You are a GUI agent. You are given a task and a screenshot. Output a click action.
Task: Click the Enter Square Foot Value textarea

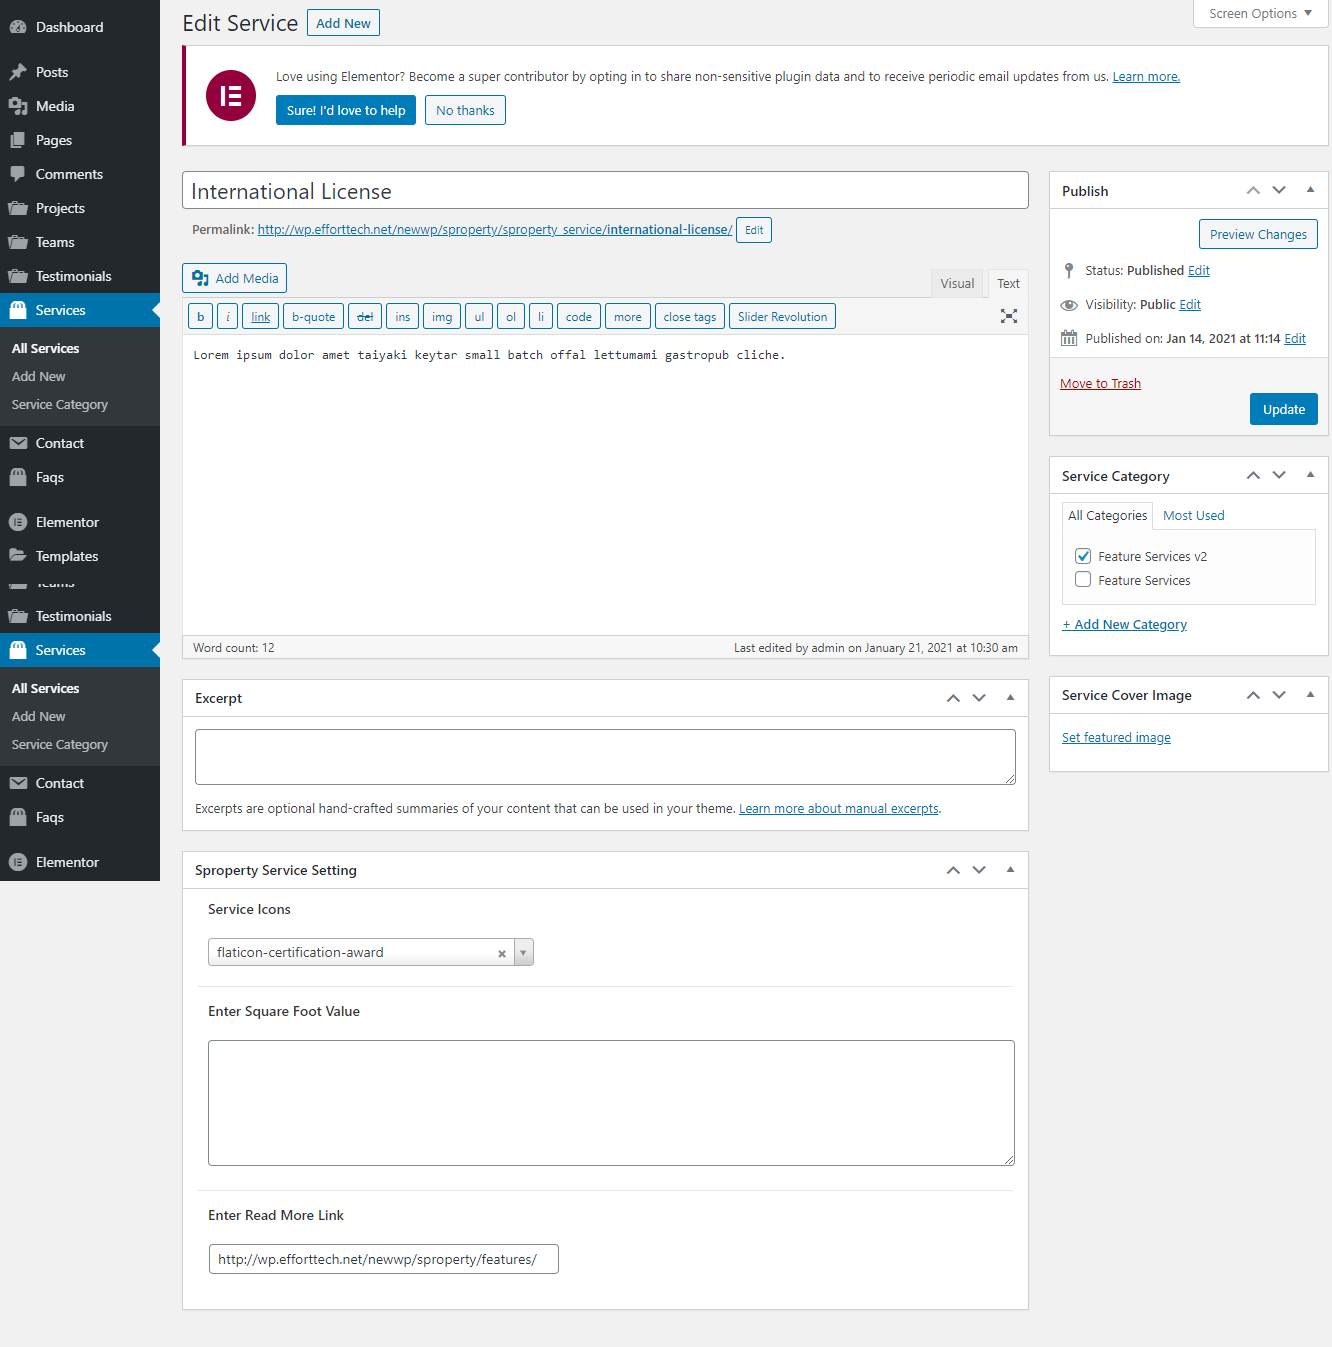click(611, 1103)
